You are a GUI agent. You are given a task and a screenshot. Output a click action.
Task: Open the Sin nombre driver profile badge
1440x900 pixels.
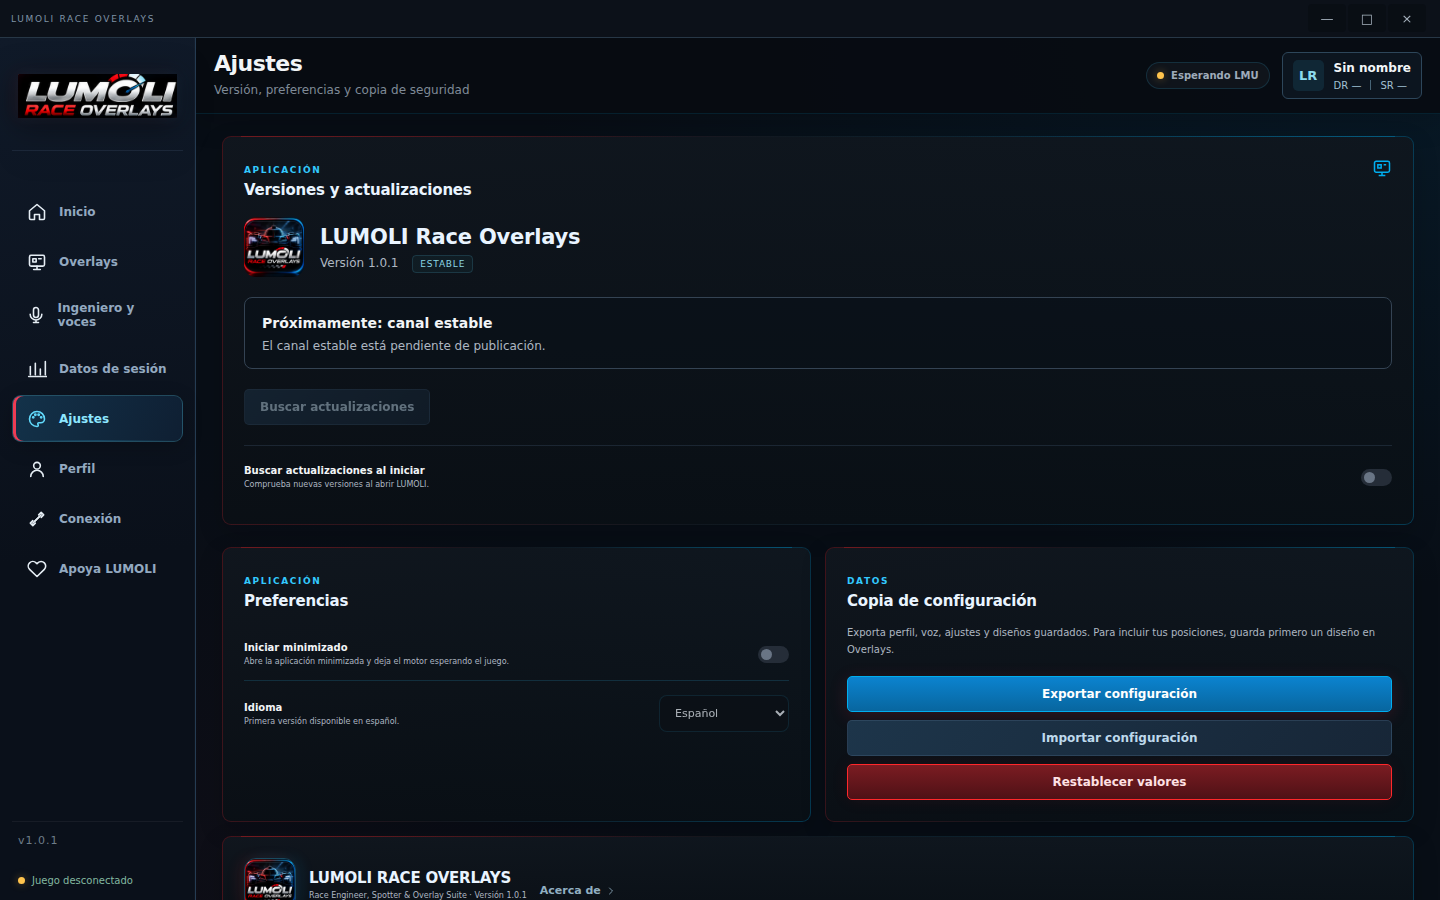(x=1352, y=76)
